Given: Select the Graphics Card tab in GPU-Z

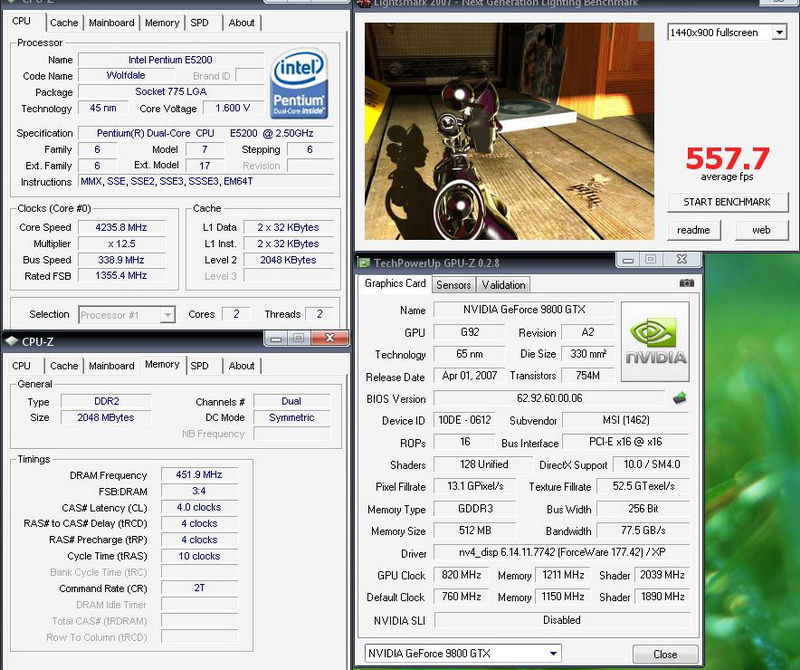Looking at the screenshot, I should click(395, 284).
